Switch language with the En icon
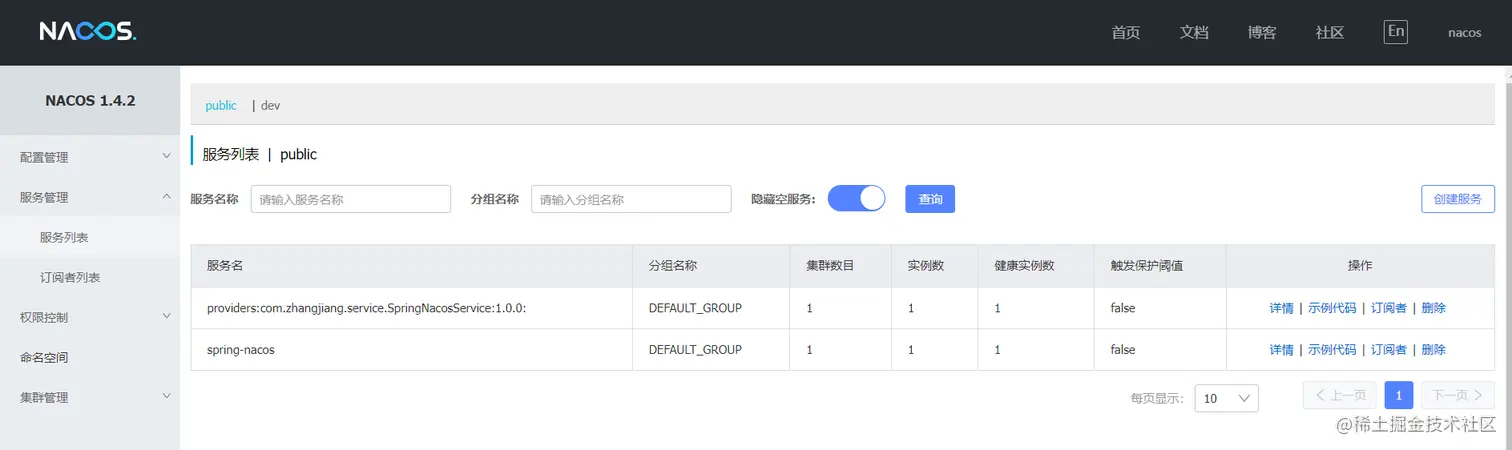1512x450 pixels. (1395, 32)
